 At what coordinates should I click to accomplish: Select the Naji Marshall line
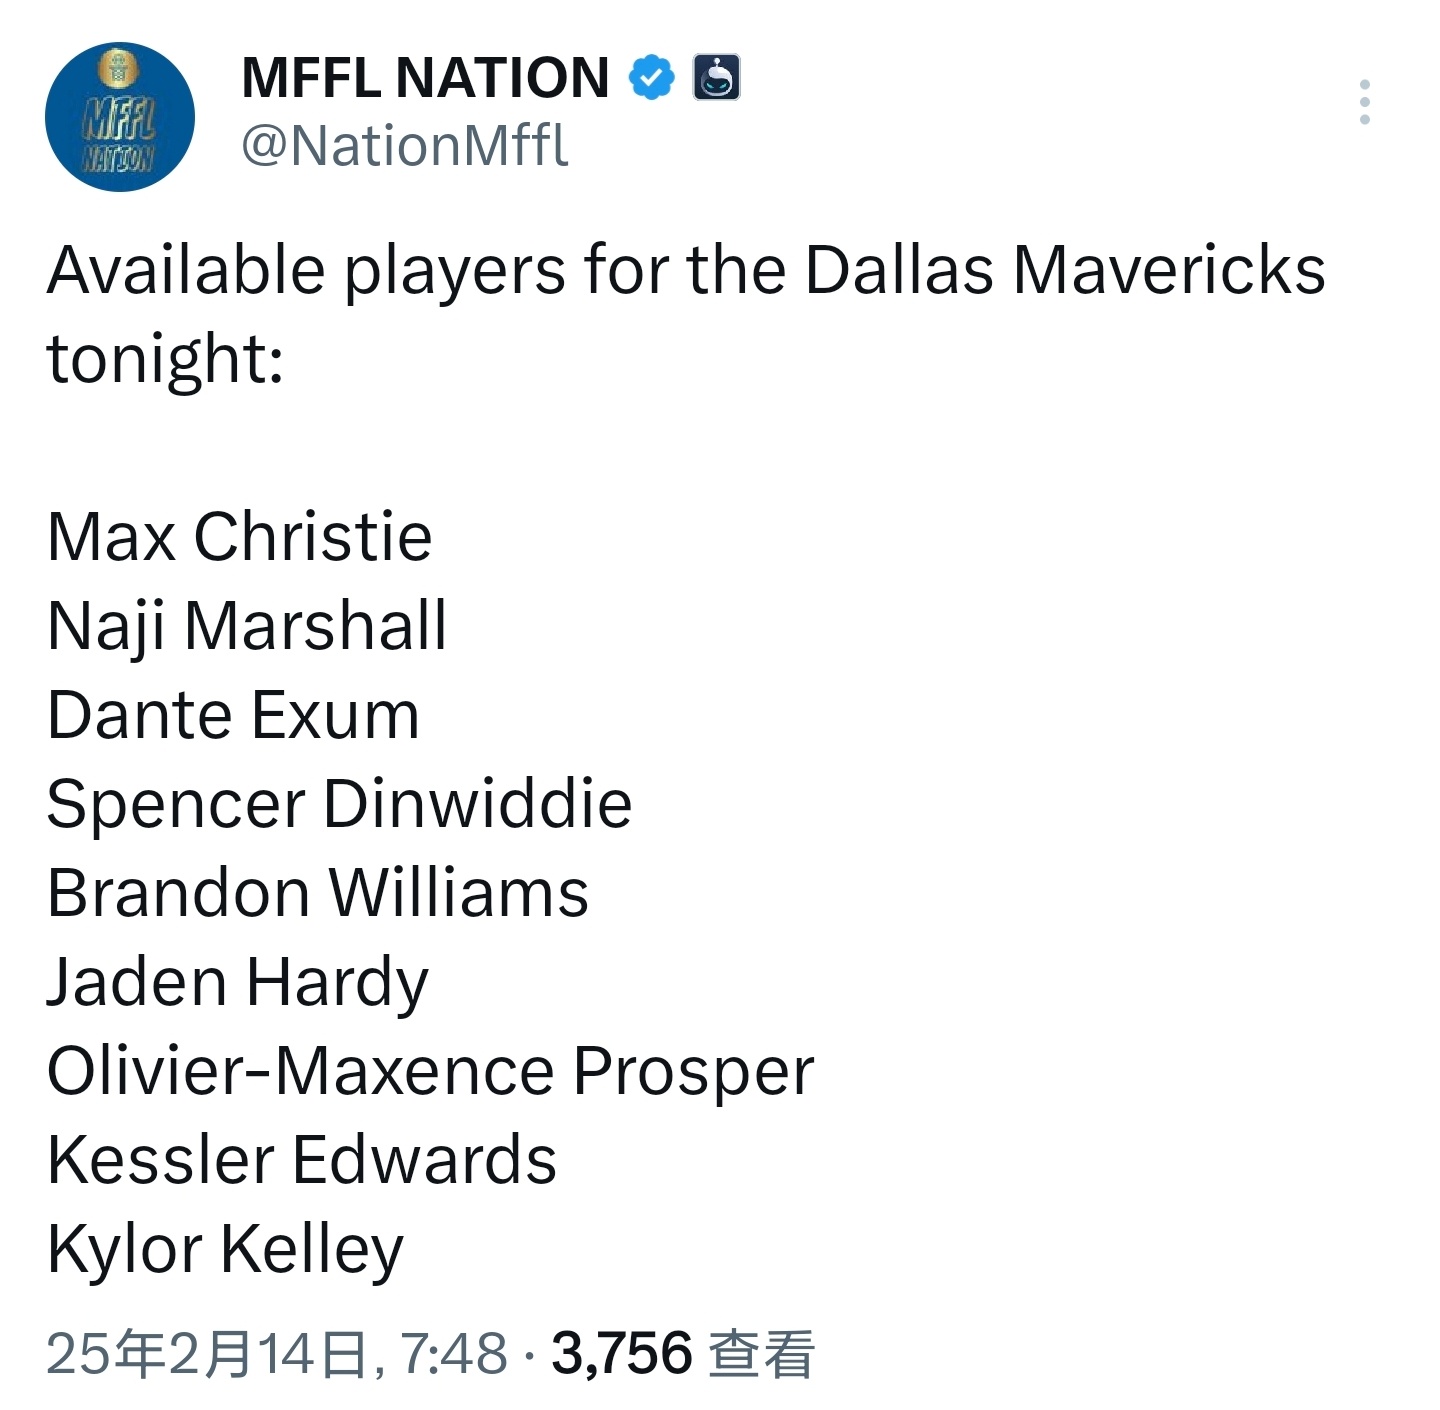click(x=247, y=627)
